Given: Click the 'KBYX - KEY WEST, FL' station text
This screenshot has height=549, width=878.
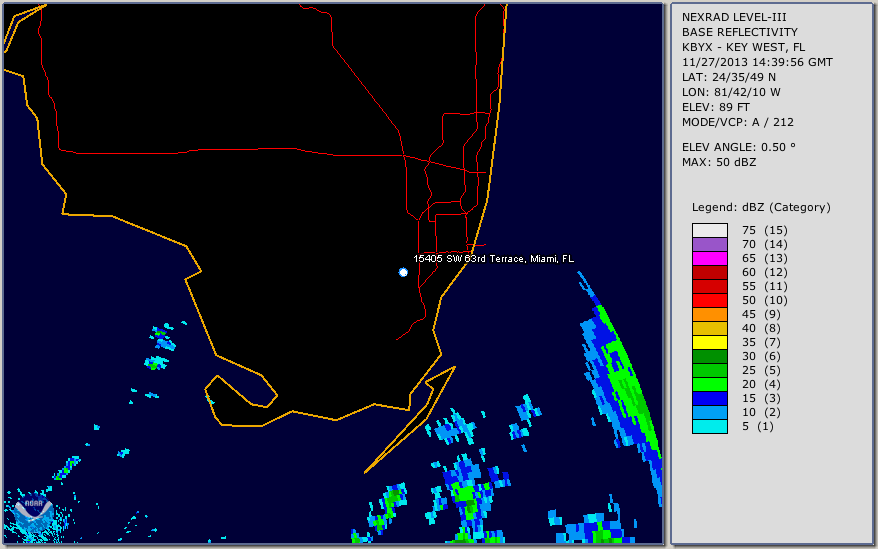Looking at the screenshot, I should pyautogui.click(x=744, y=47).
